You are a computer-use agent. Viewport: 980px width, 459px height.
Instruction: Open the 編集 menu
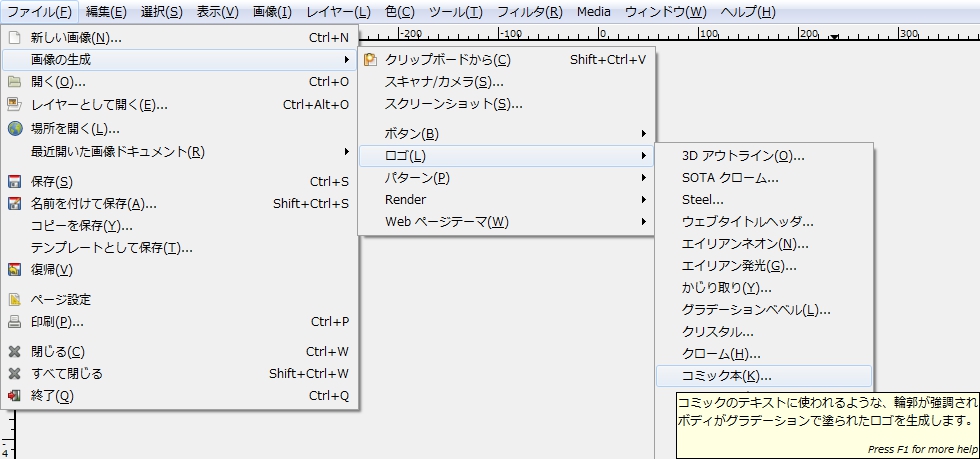(106, 12)
